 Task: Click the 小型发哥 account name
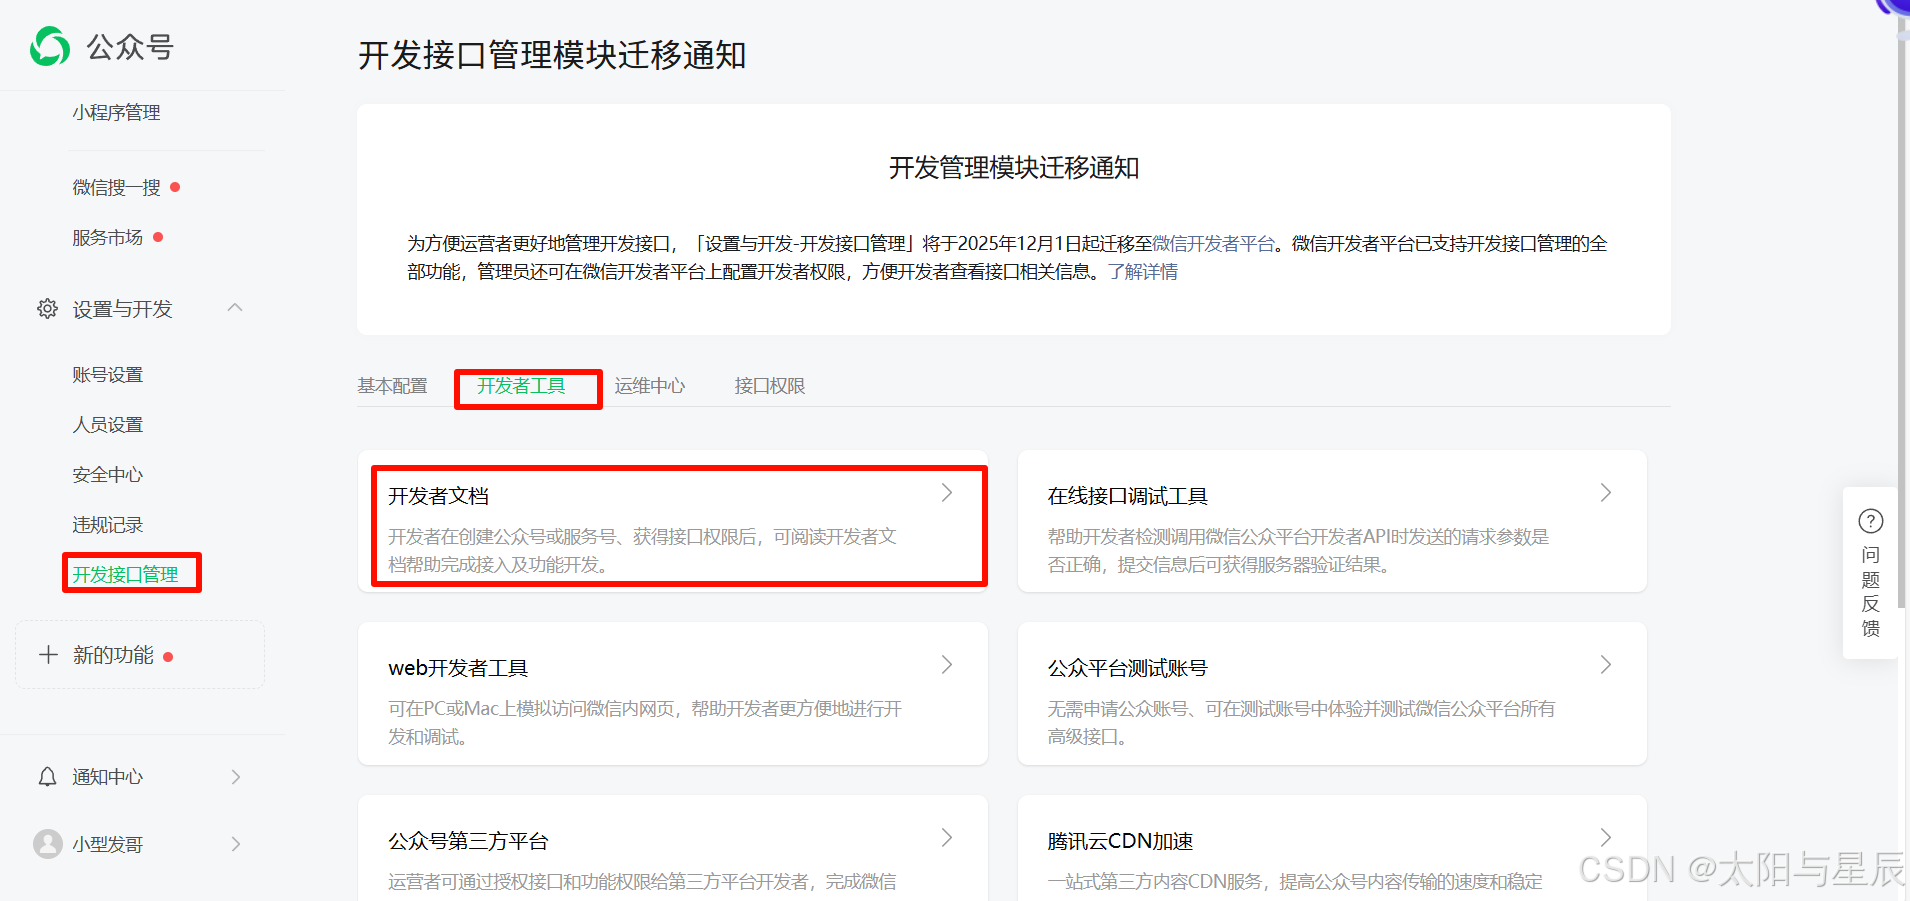coord(108,845)
